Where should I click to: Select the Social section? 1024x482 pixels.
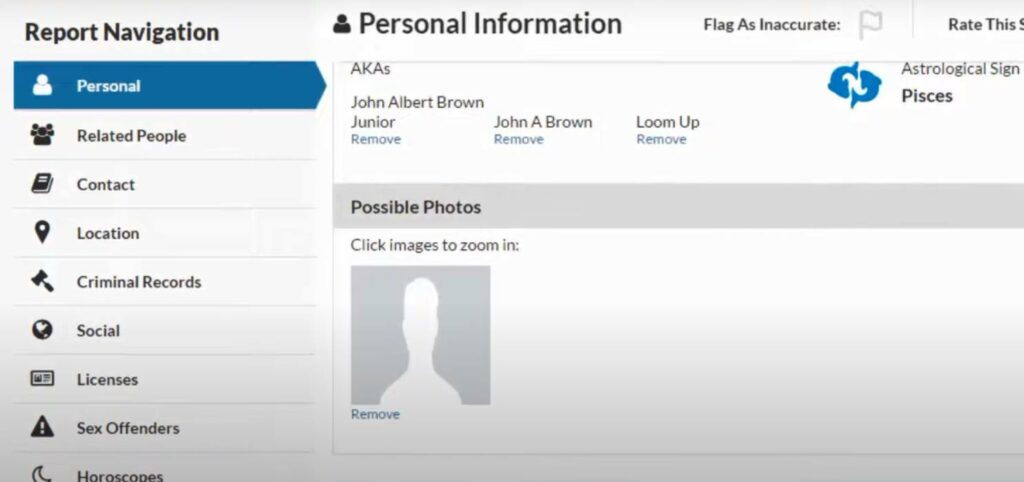coord(164,330)
